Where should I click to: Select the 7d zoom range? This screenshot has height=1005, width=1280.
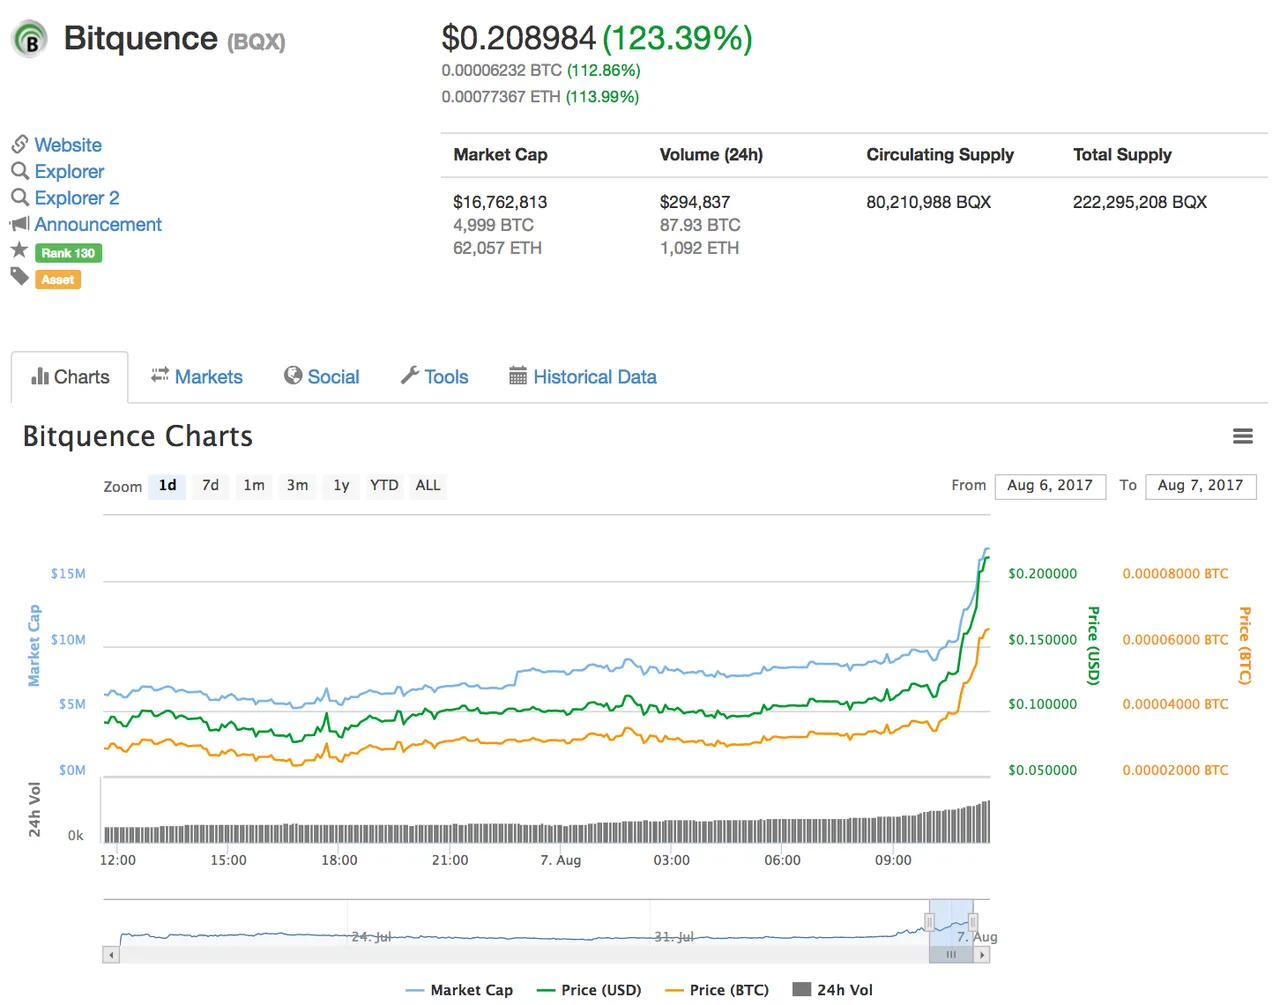click(210, 486)
